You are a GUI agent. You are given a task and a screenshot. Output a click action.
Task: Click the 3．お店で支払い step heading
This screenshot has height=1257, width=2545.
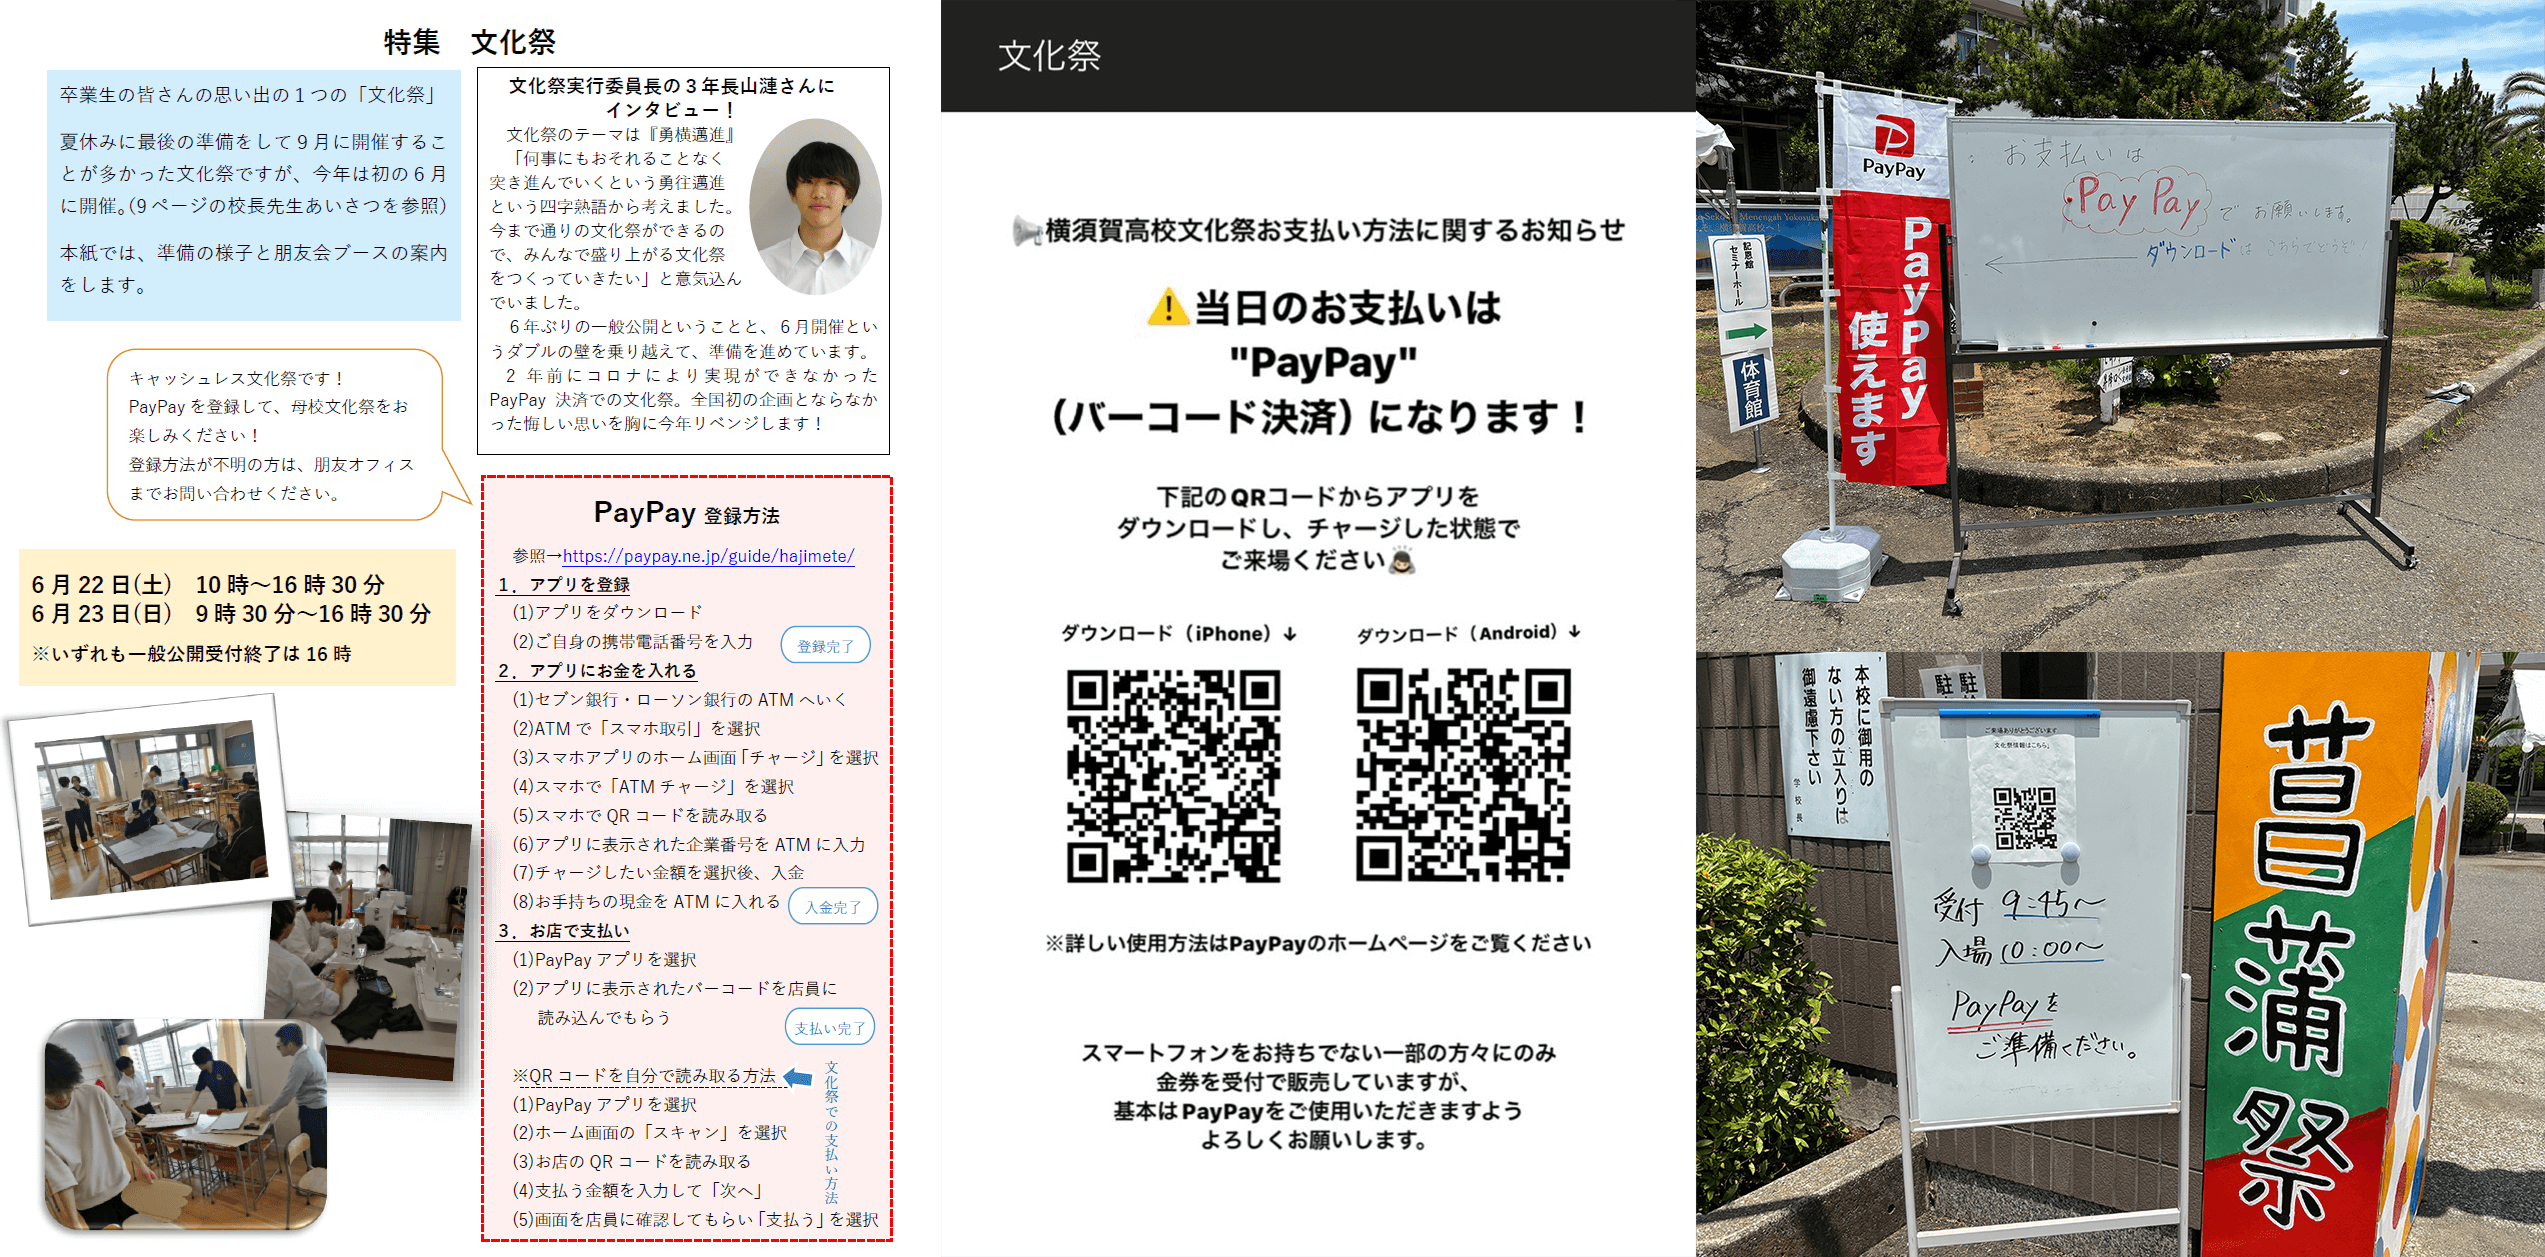point(564,930)
